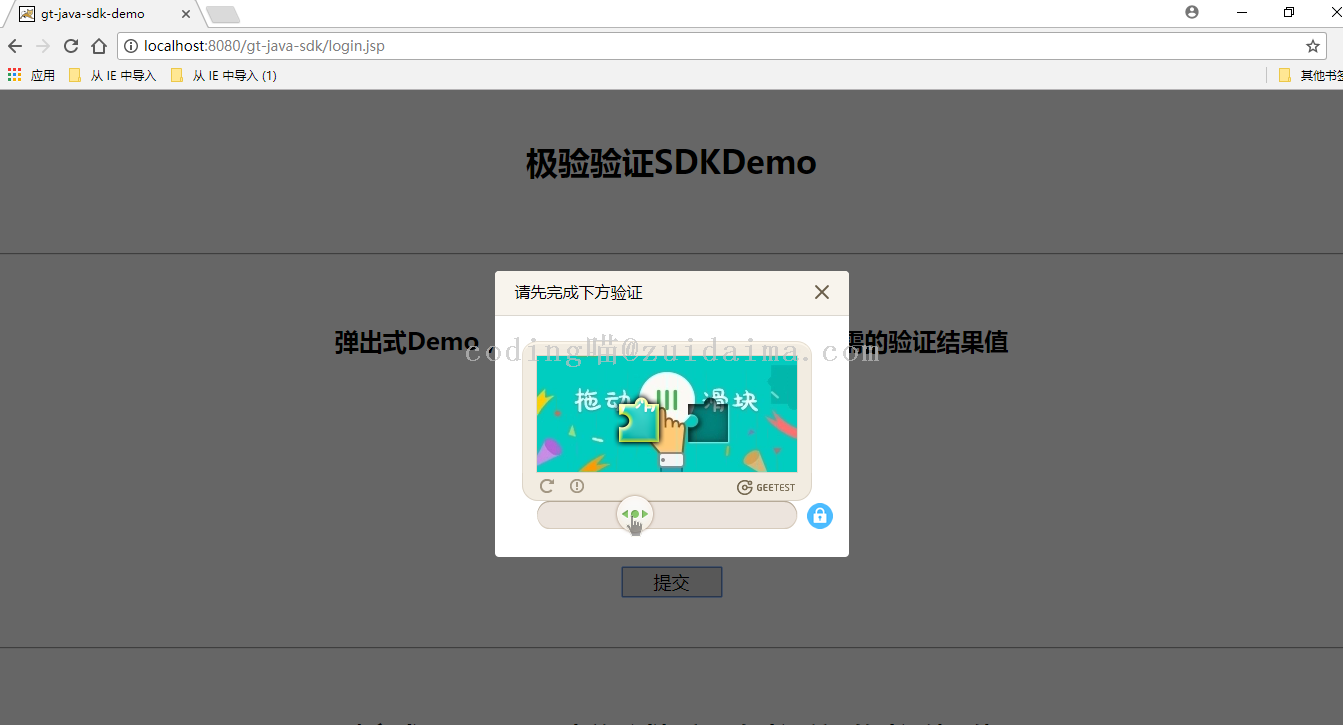Minimize the browser window
Screen dimensions: 1343x725
[1242, 12]
